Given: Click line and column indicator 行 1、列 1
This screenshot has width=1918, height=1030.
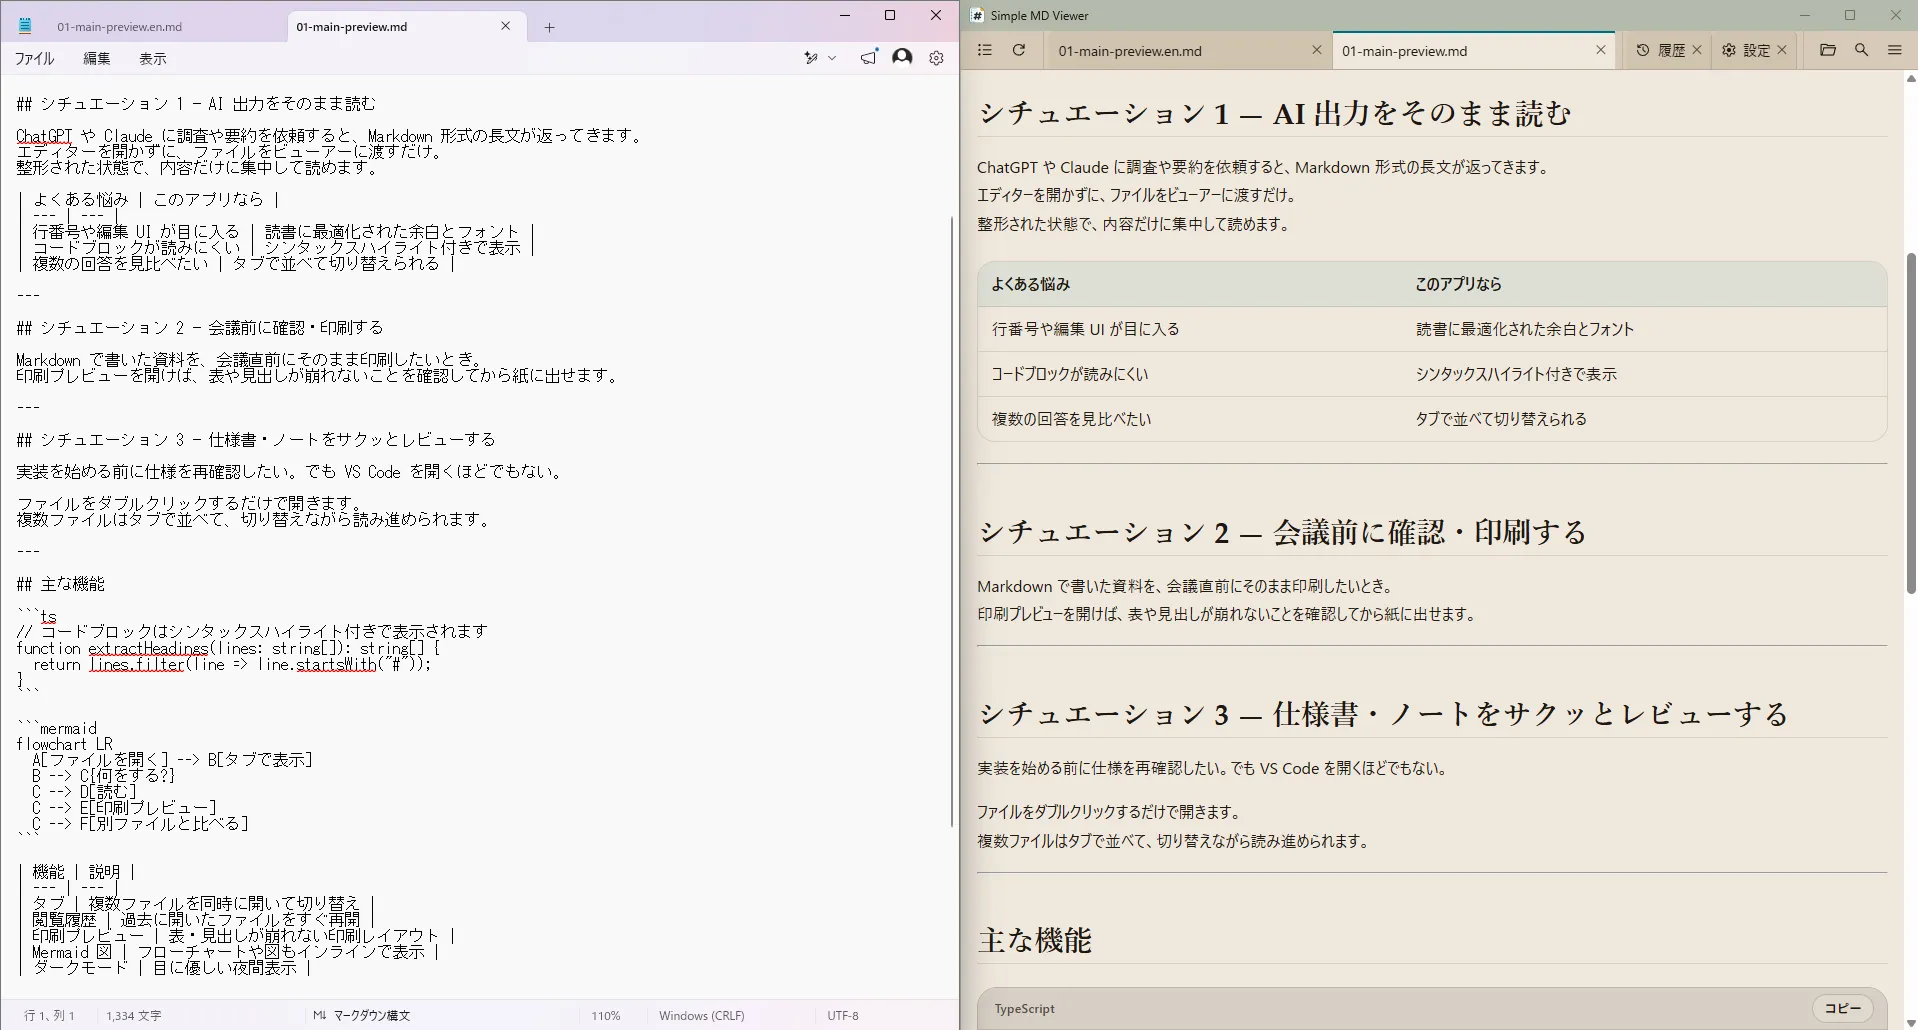Looking at the screenshot, I should (50, 1015).
